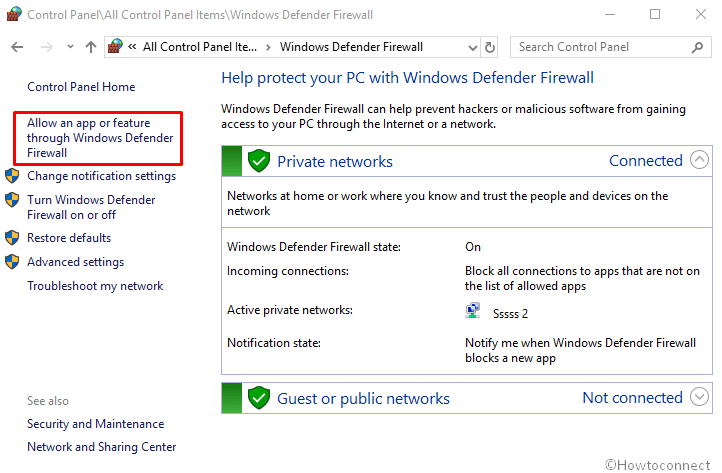The height and width of the screenshot is (473, 722).
Task: Open Troubleshoot my network
Action: [x=95, y=286]
